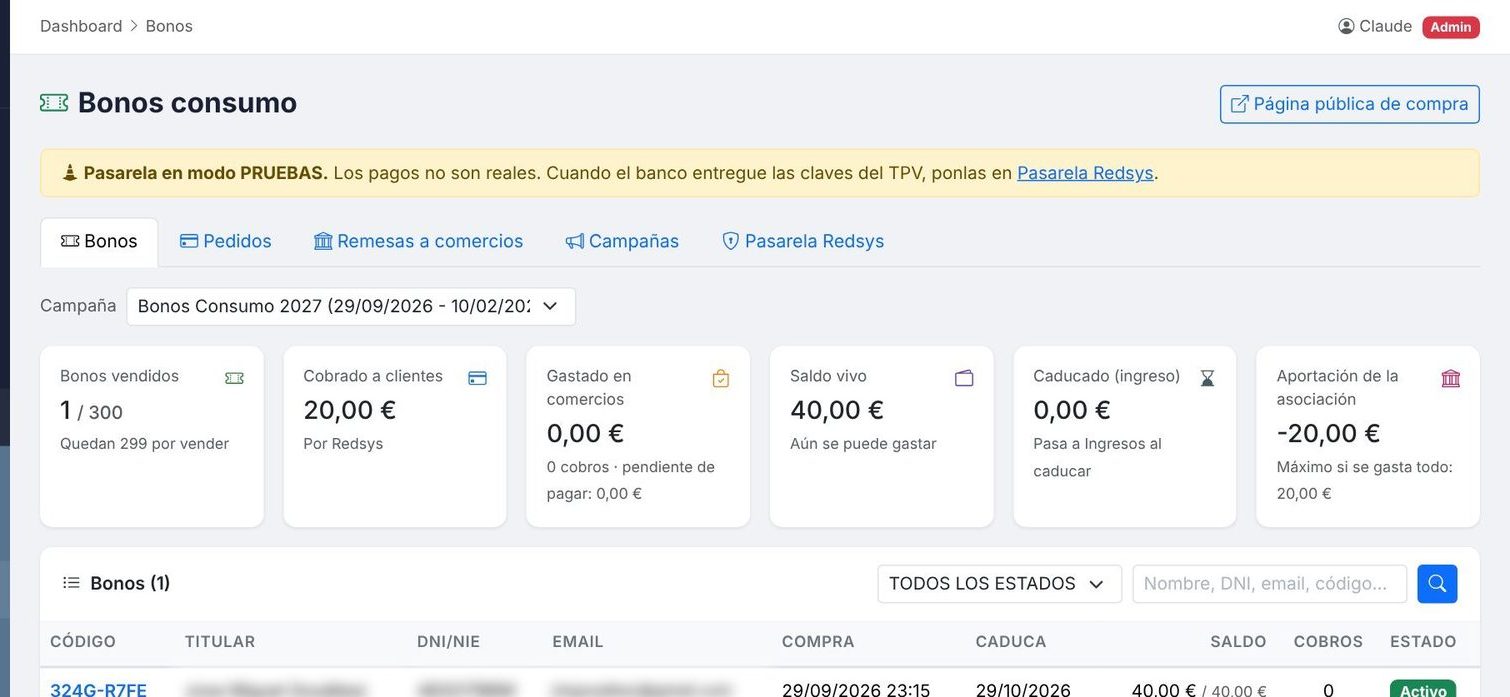The image size is (1510, 697).
Task: Click the Quedan 299 por vender text
Action: pos(145,444)
